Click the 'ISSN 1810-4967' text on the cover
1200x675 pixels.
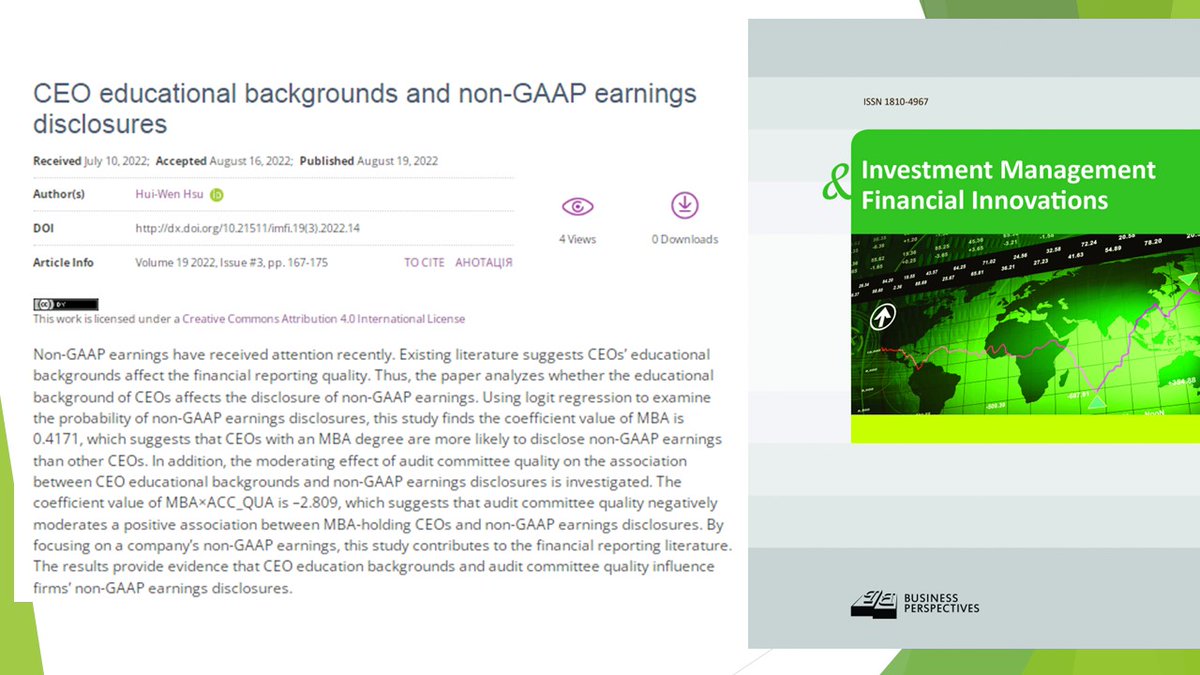click(x=895, y=102)
